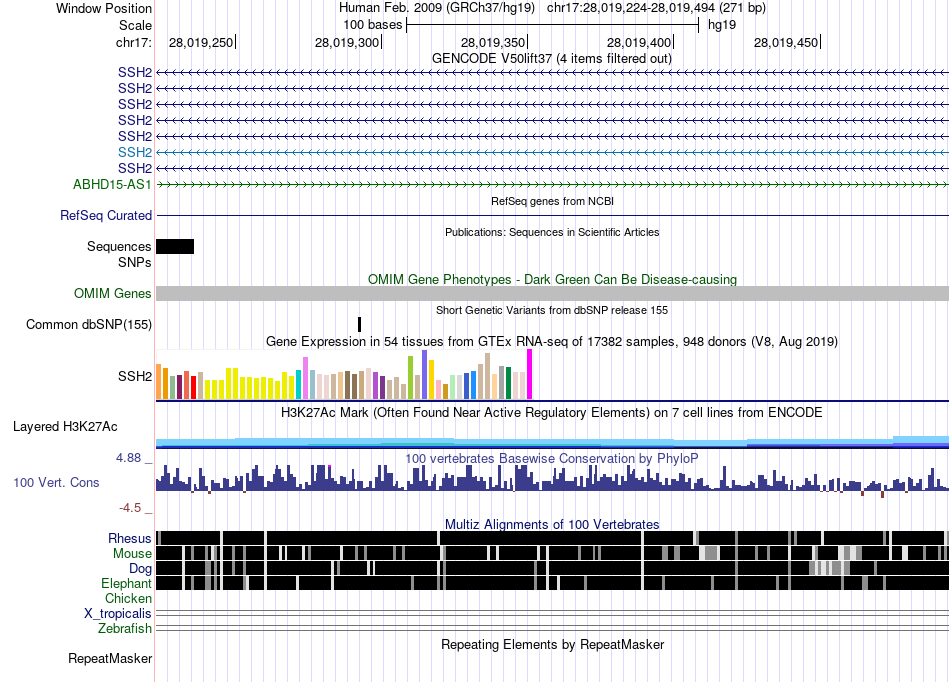Open the H3K27Ac Mark track title
Image resolution: width=950 pixels, height=682 pixels.
(551, 412)
